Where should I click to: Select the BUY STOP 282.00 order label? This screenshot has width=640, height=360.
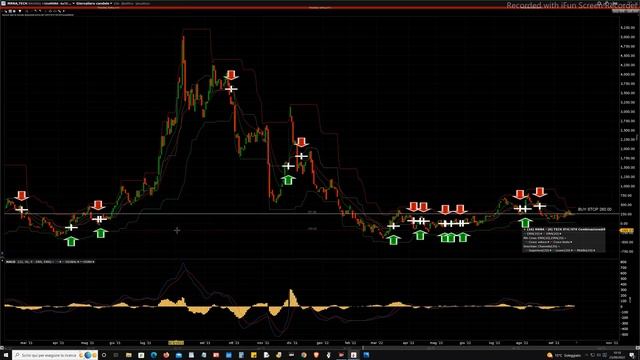tap(594, 209)
